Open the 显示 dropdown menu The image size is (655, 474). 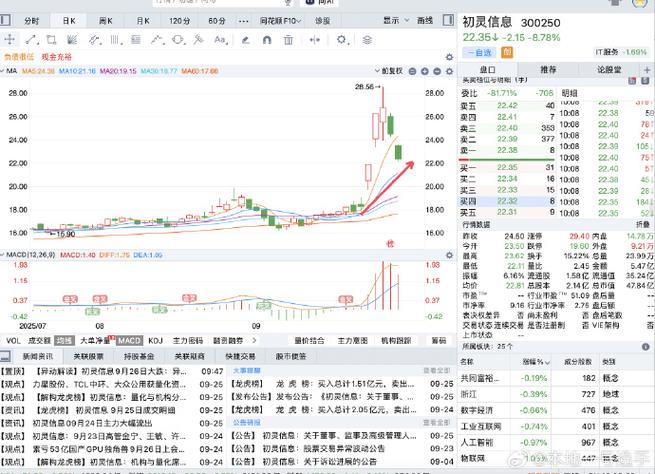(396, 20)
